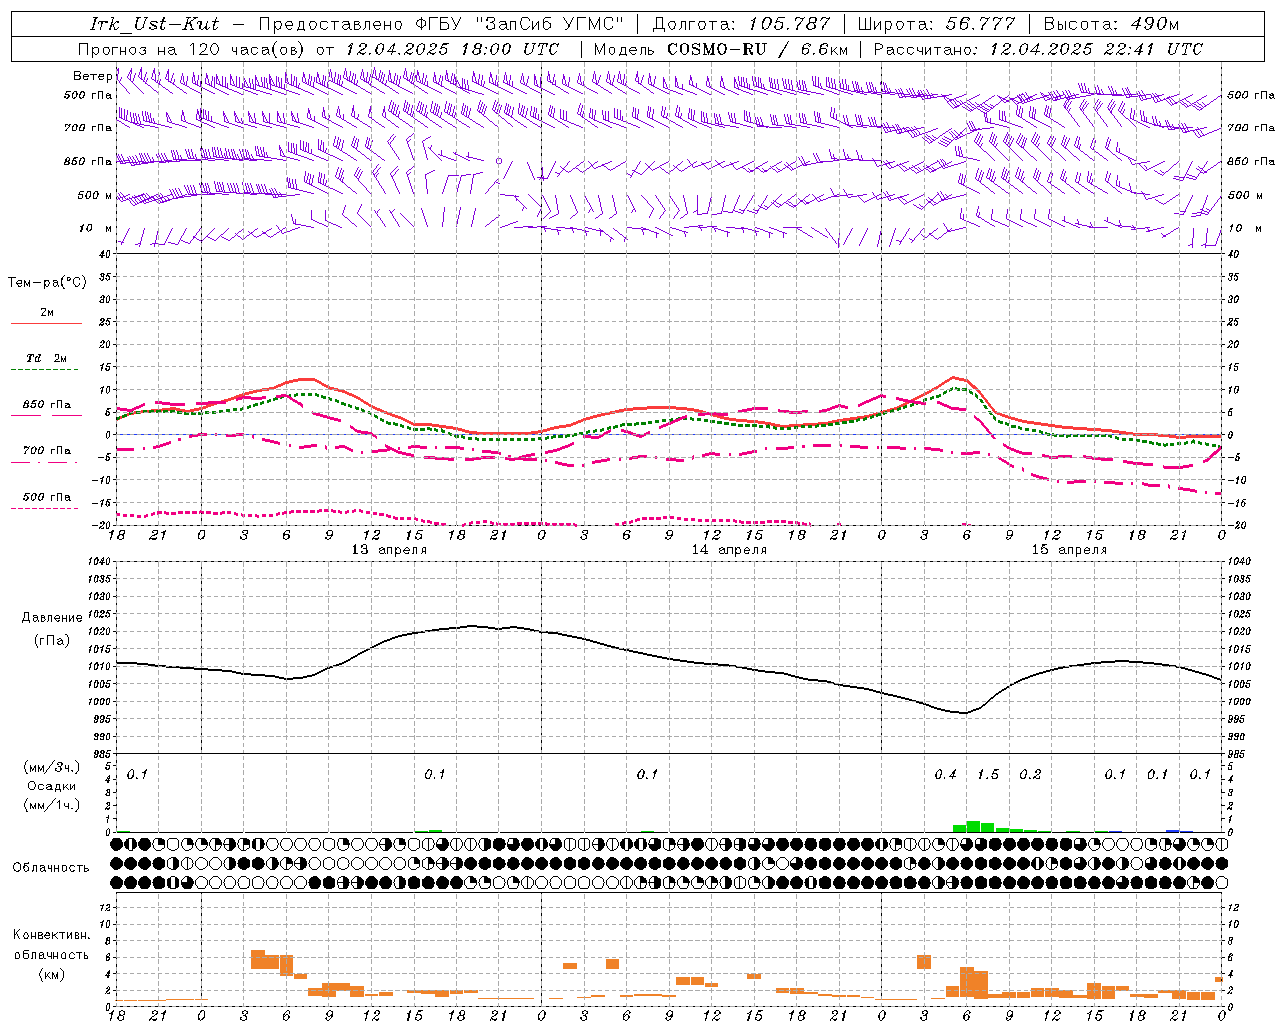The width and height of the screenshot is (1280, 1024).
Task: Click the red line sample for 2м legend
Action: [46, 324]
